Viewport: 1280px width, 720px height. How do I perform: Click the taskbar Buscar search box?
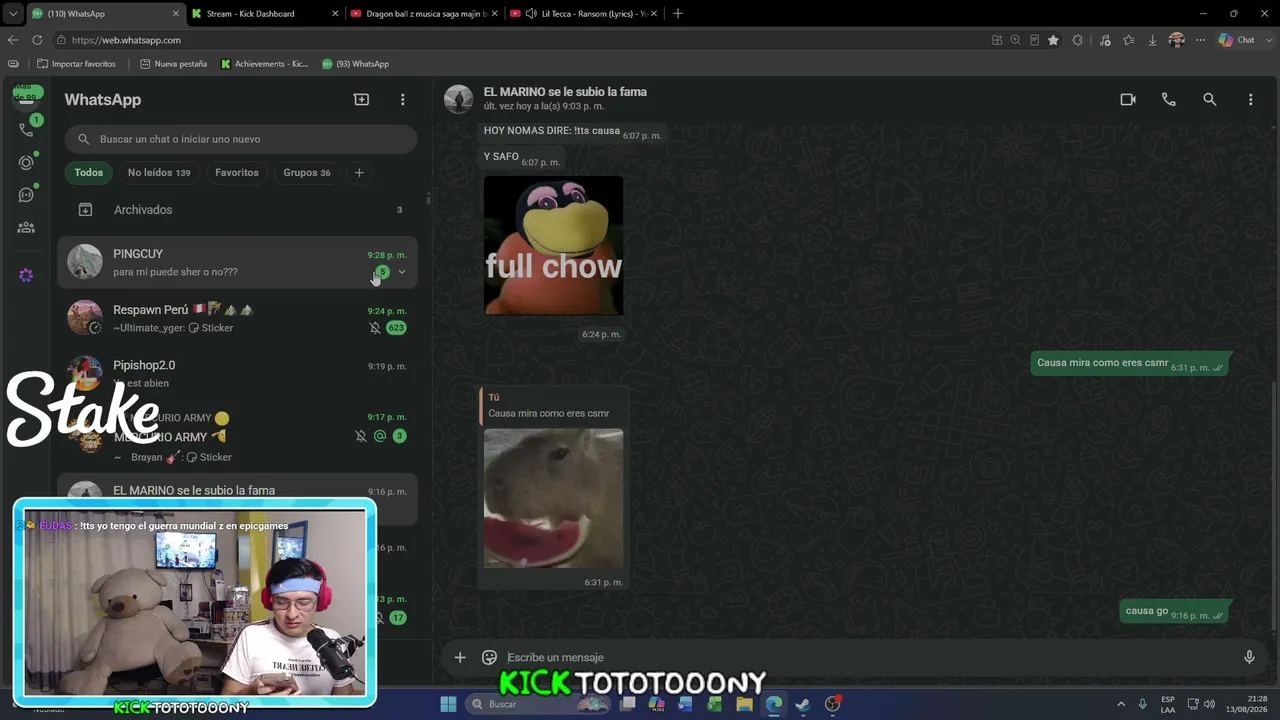coord(539,704)
